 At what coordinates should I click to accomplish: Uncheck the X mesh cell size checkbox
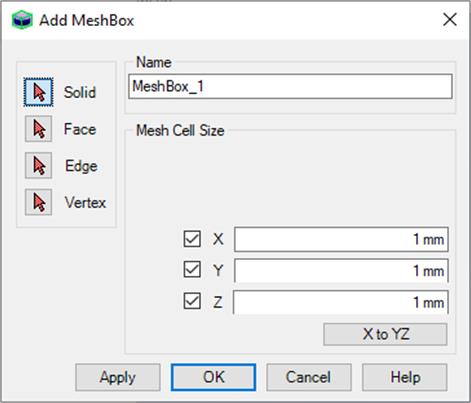click(192, 239)
